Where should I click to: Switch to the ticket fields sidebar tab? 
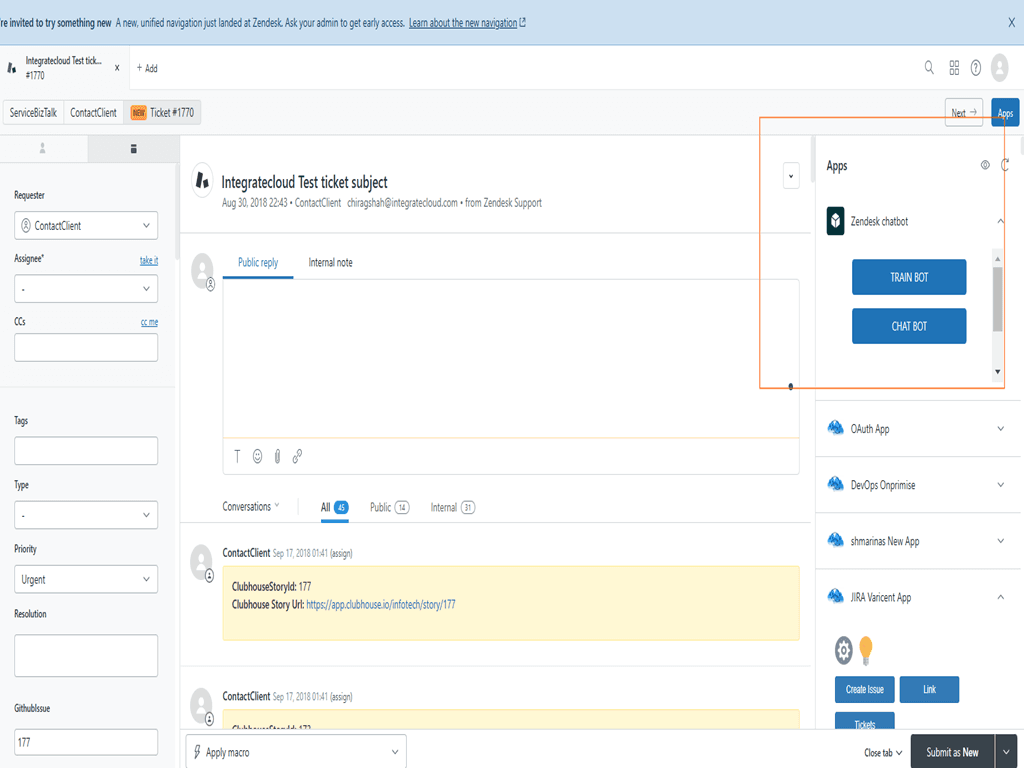(133, 149)
